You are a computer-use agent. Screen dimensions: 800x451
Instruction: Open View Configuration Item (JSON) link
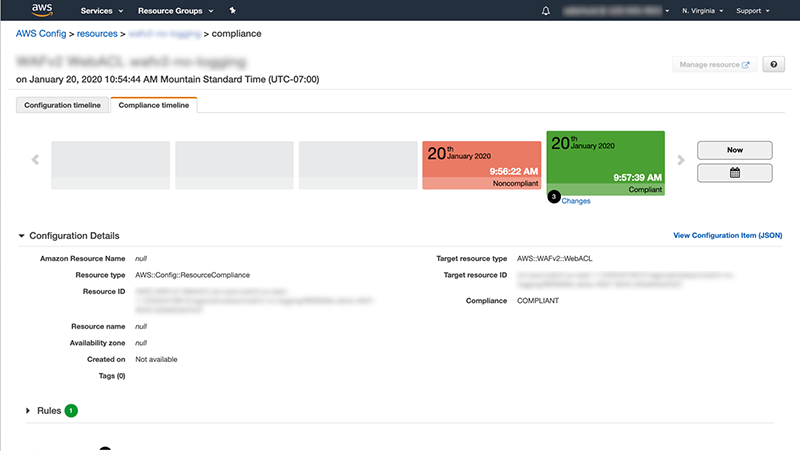click(x=728, y=235)
